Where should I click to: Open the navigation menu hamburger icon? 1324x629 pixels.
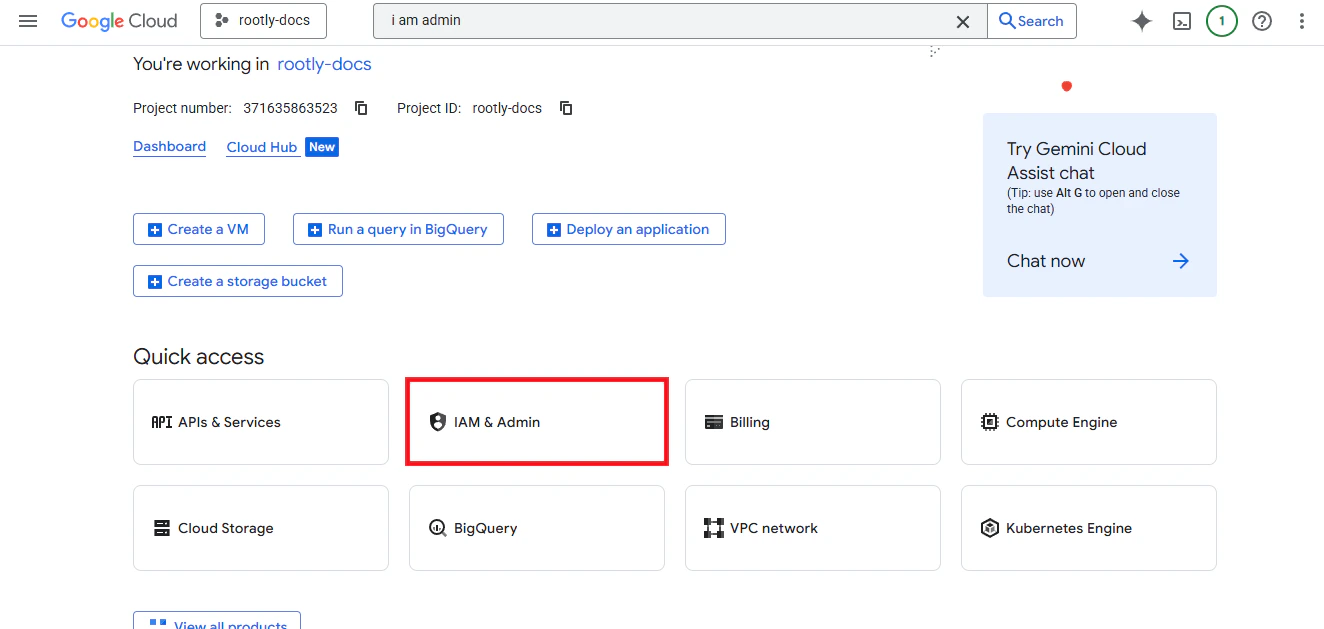(x=28, y=20)
